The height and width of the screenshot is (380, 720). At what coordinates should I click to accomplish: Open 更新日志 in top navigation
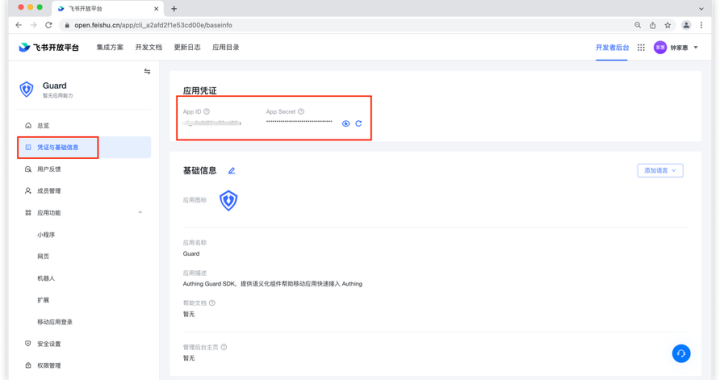(187, 47)
